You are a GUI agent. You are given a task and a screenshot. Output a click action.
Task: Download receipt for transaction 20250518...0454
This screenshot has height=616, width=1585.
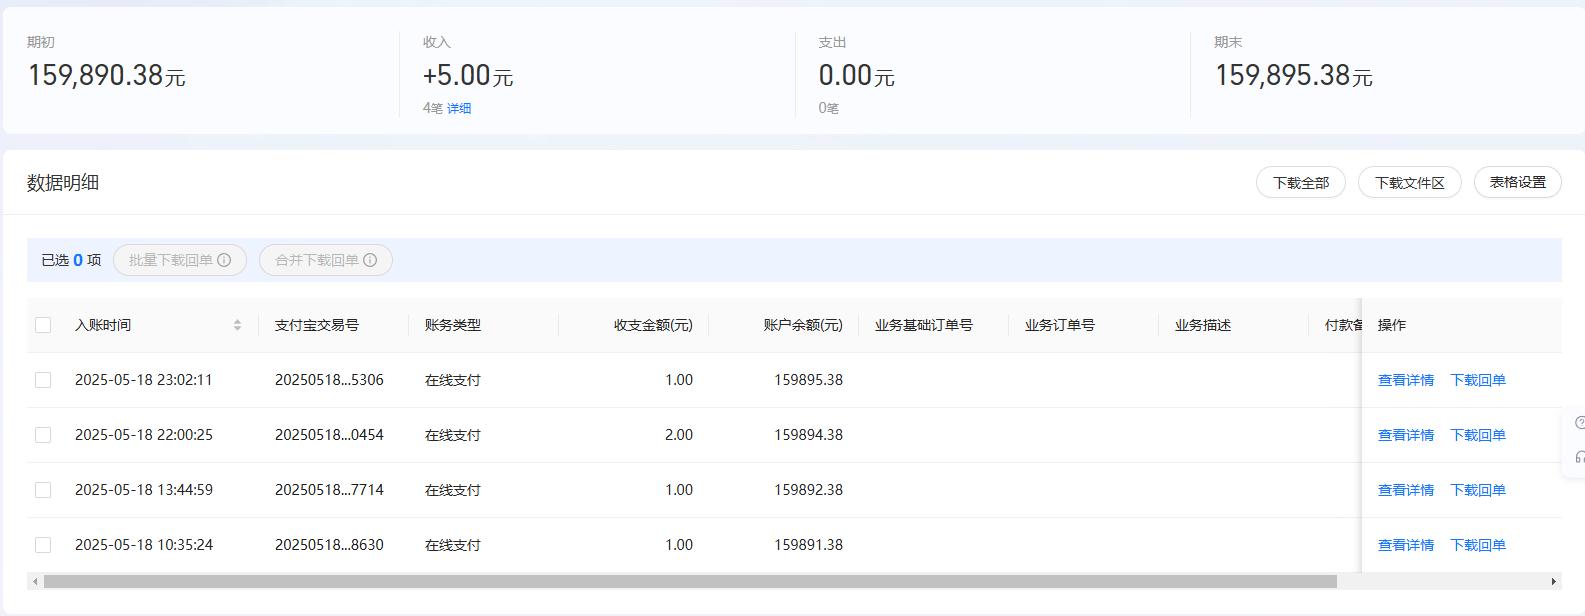[x=1477, y=435]
